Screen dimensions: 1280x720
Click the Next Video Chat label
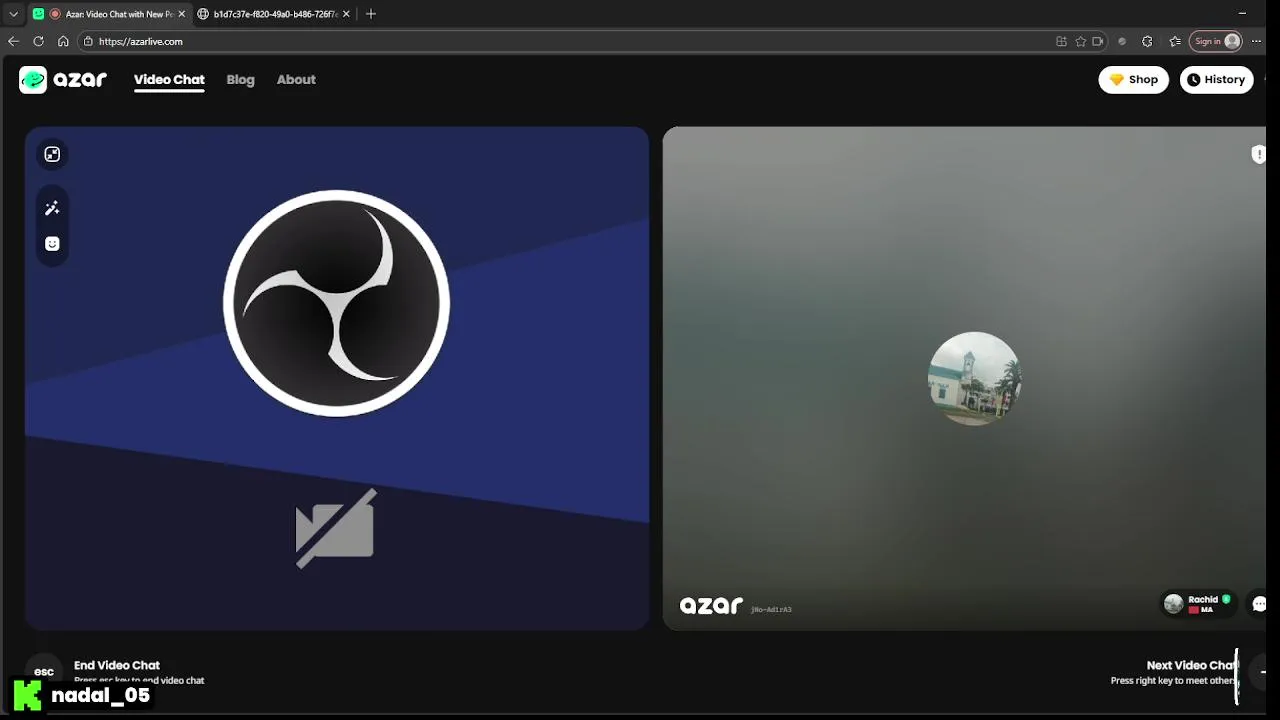(1191, 665)
